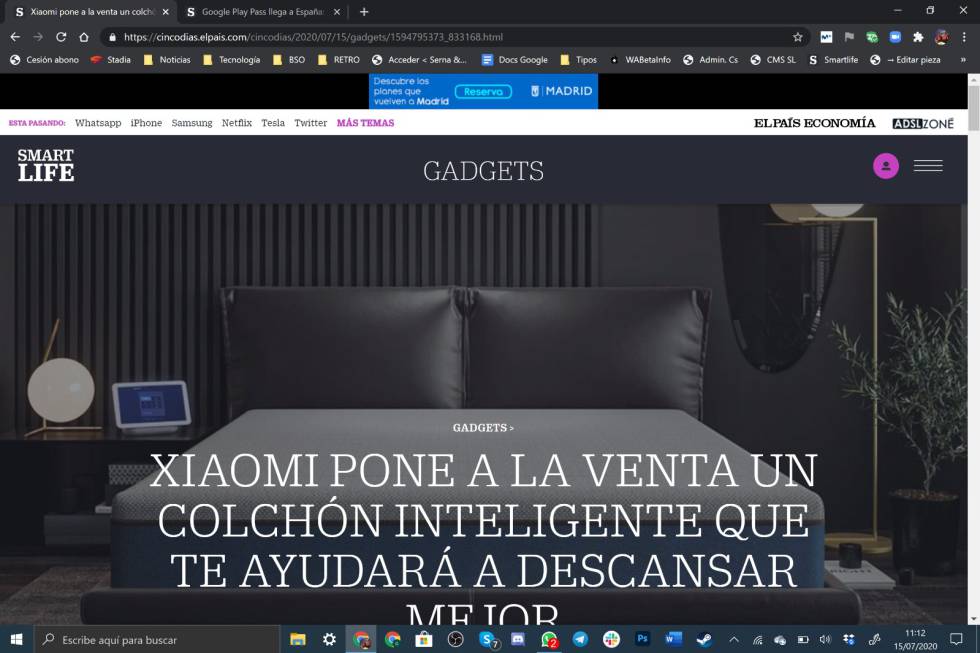Open the Movistar extension icon
Viewport: 980px width, 653px height.
[x=826, y=37]
